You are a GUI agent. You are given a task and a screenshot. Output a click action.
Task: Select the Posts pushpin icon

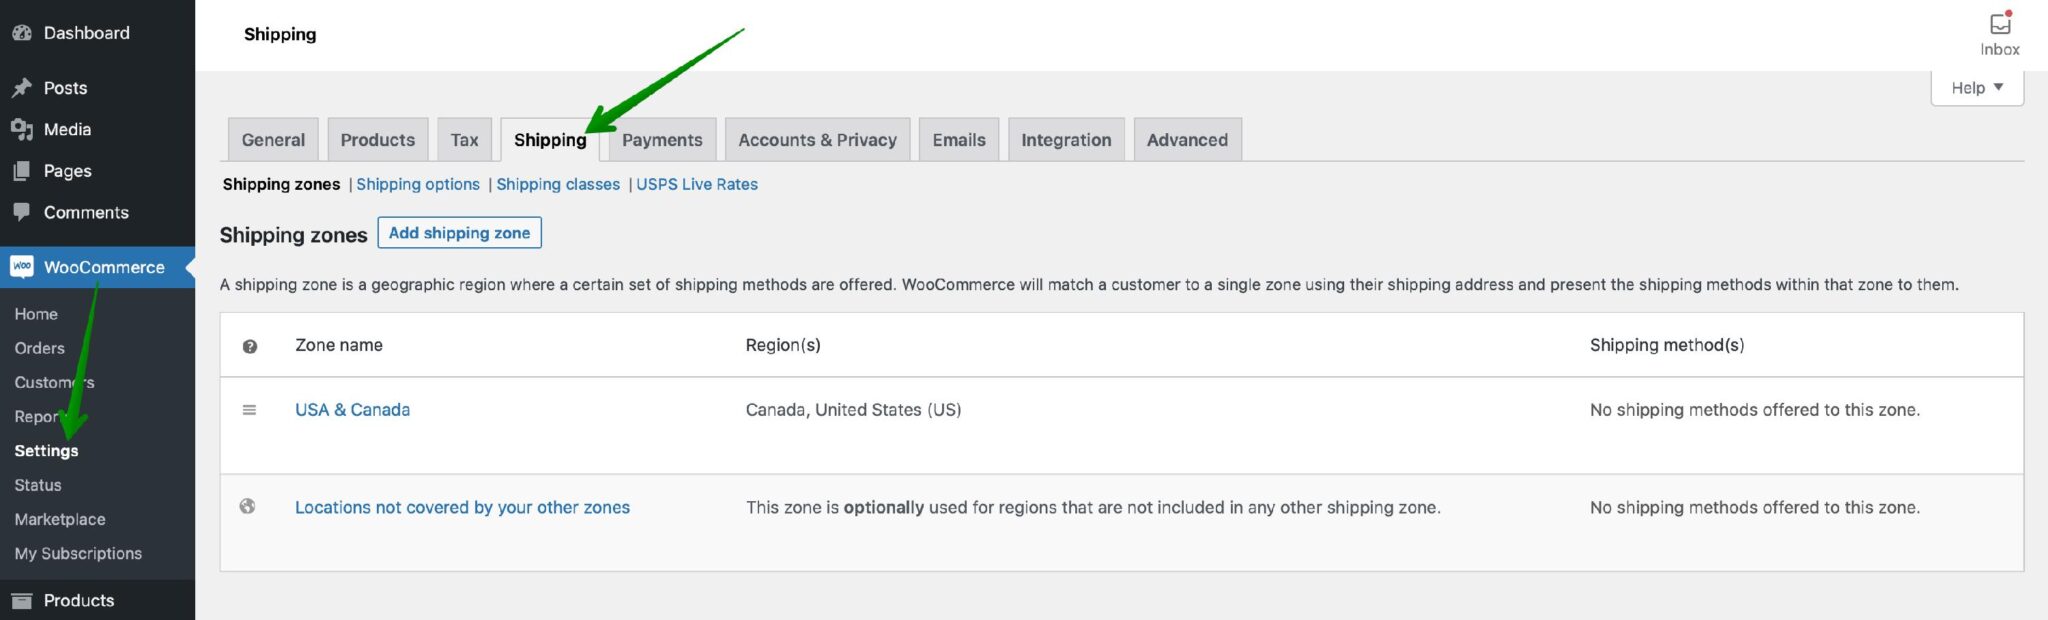pyautogui.click(x=22, y=87)
